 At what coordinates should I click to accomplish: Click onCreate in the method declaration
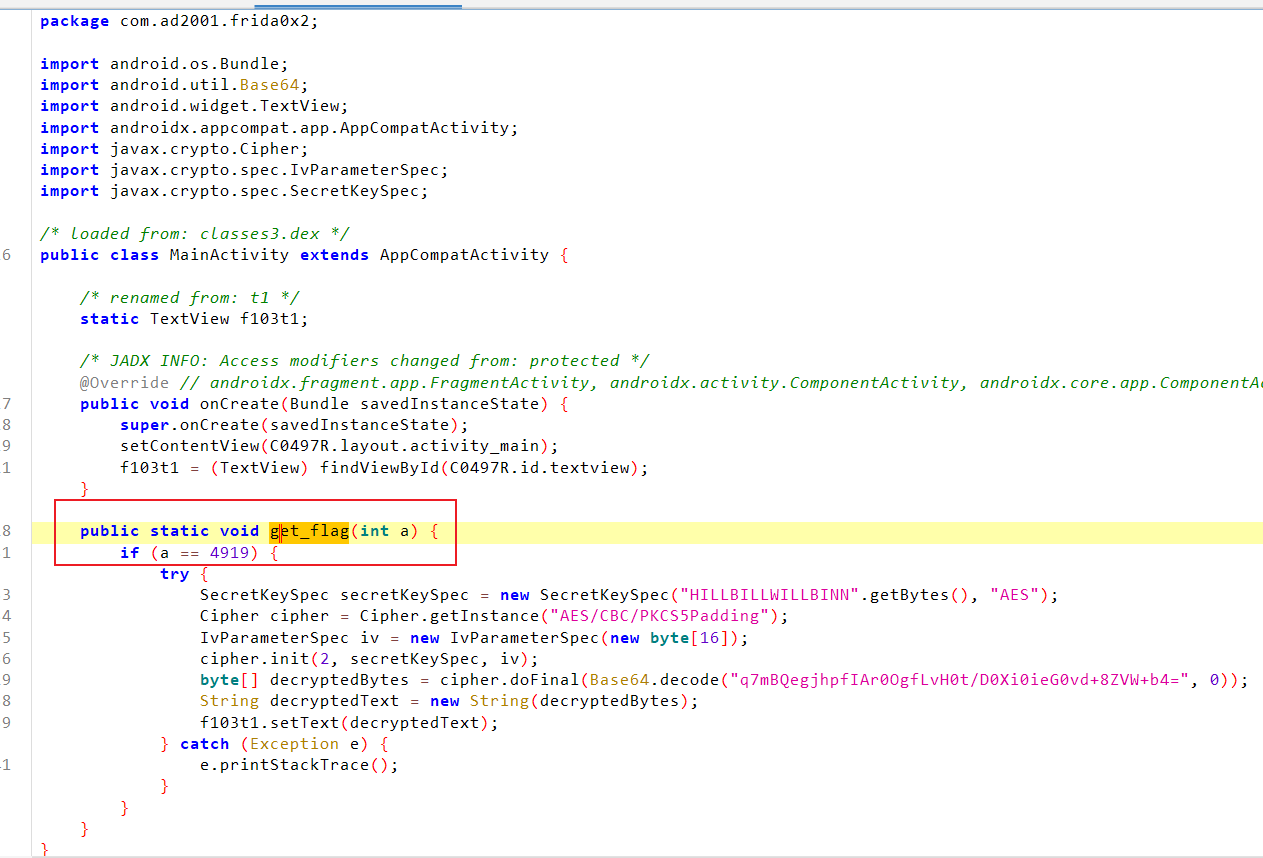click(239, 404)
